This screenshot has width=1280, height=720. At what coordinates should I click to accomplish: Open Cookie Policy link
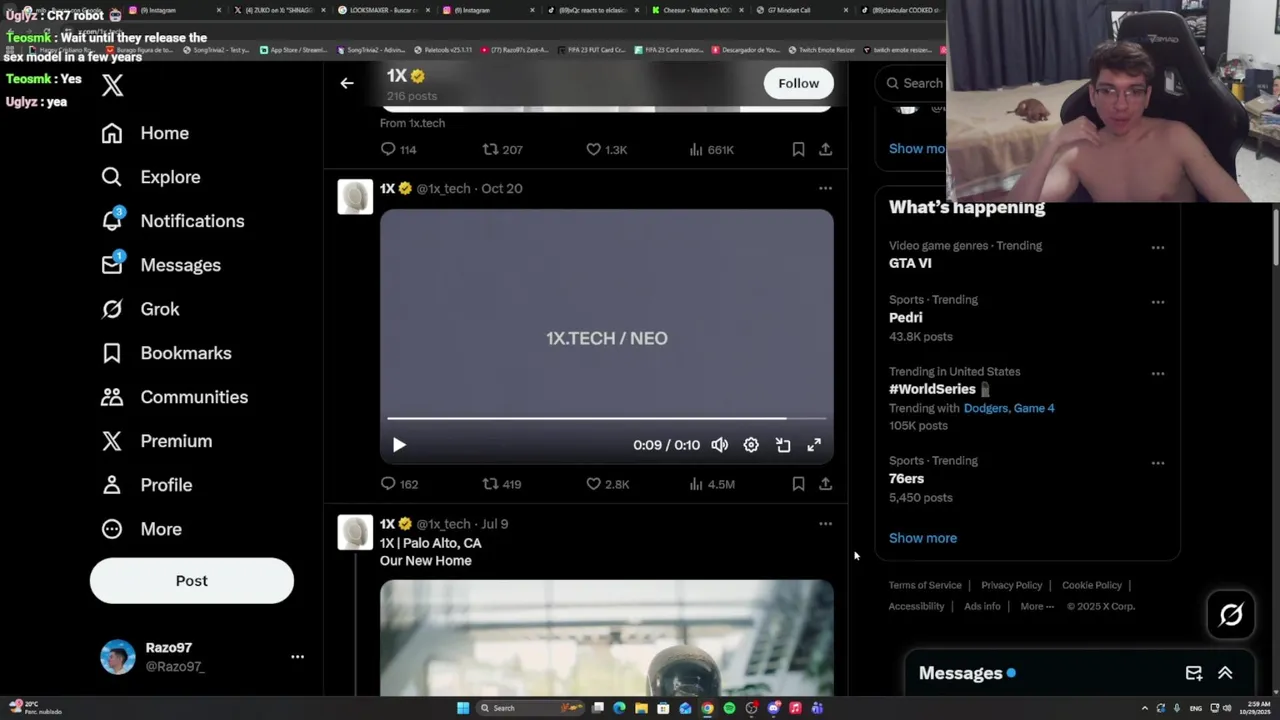(x=1092, y=585)
